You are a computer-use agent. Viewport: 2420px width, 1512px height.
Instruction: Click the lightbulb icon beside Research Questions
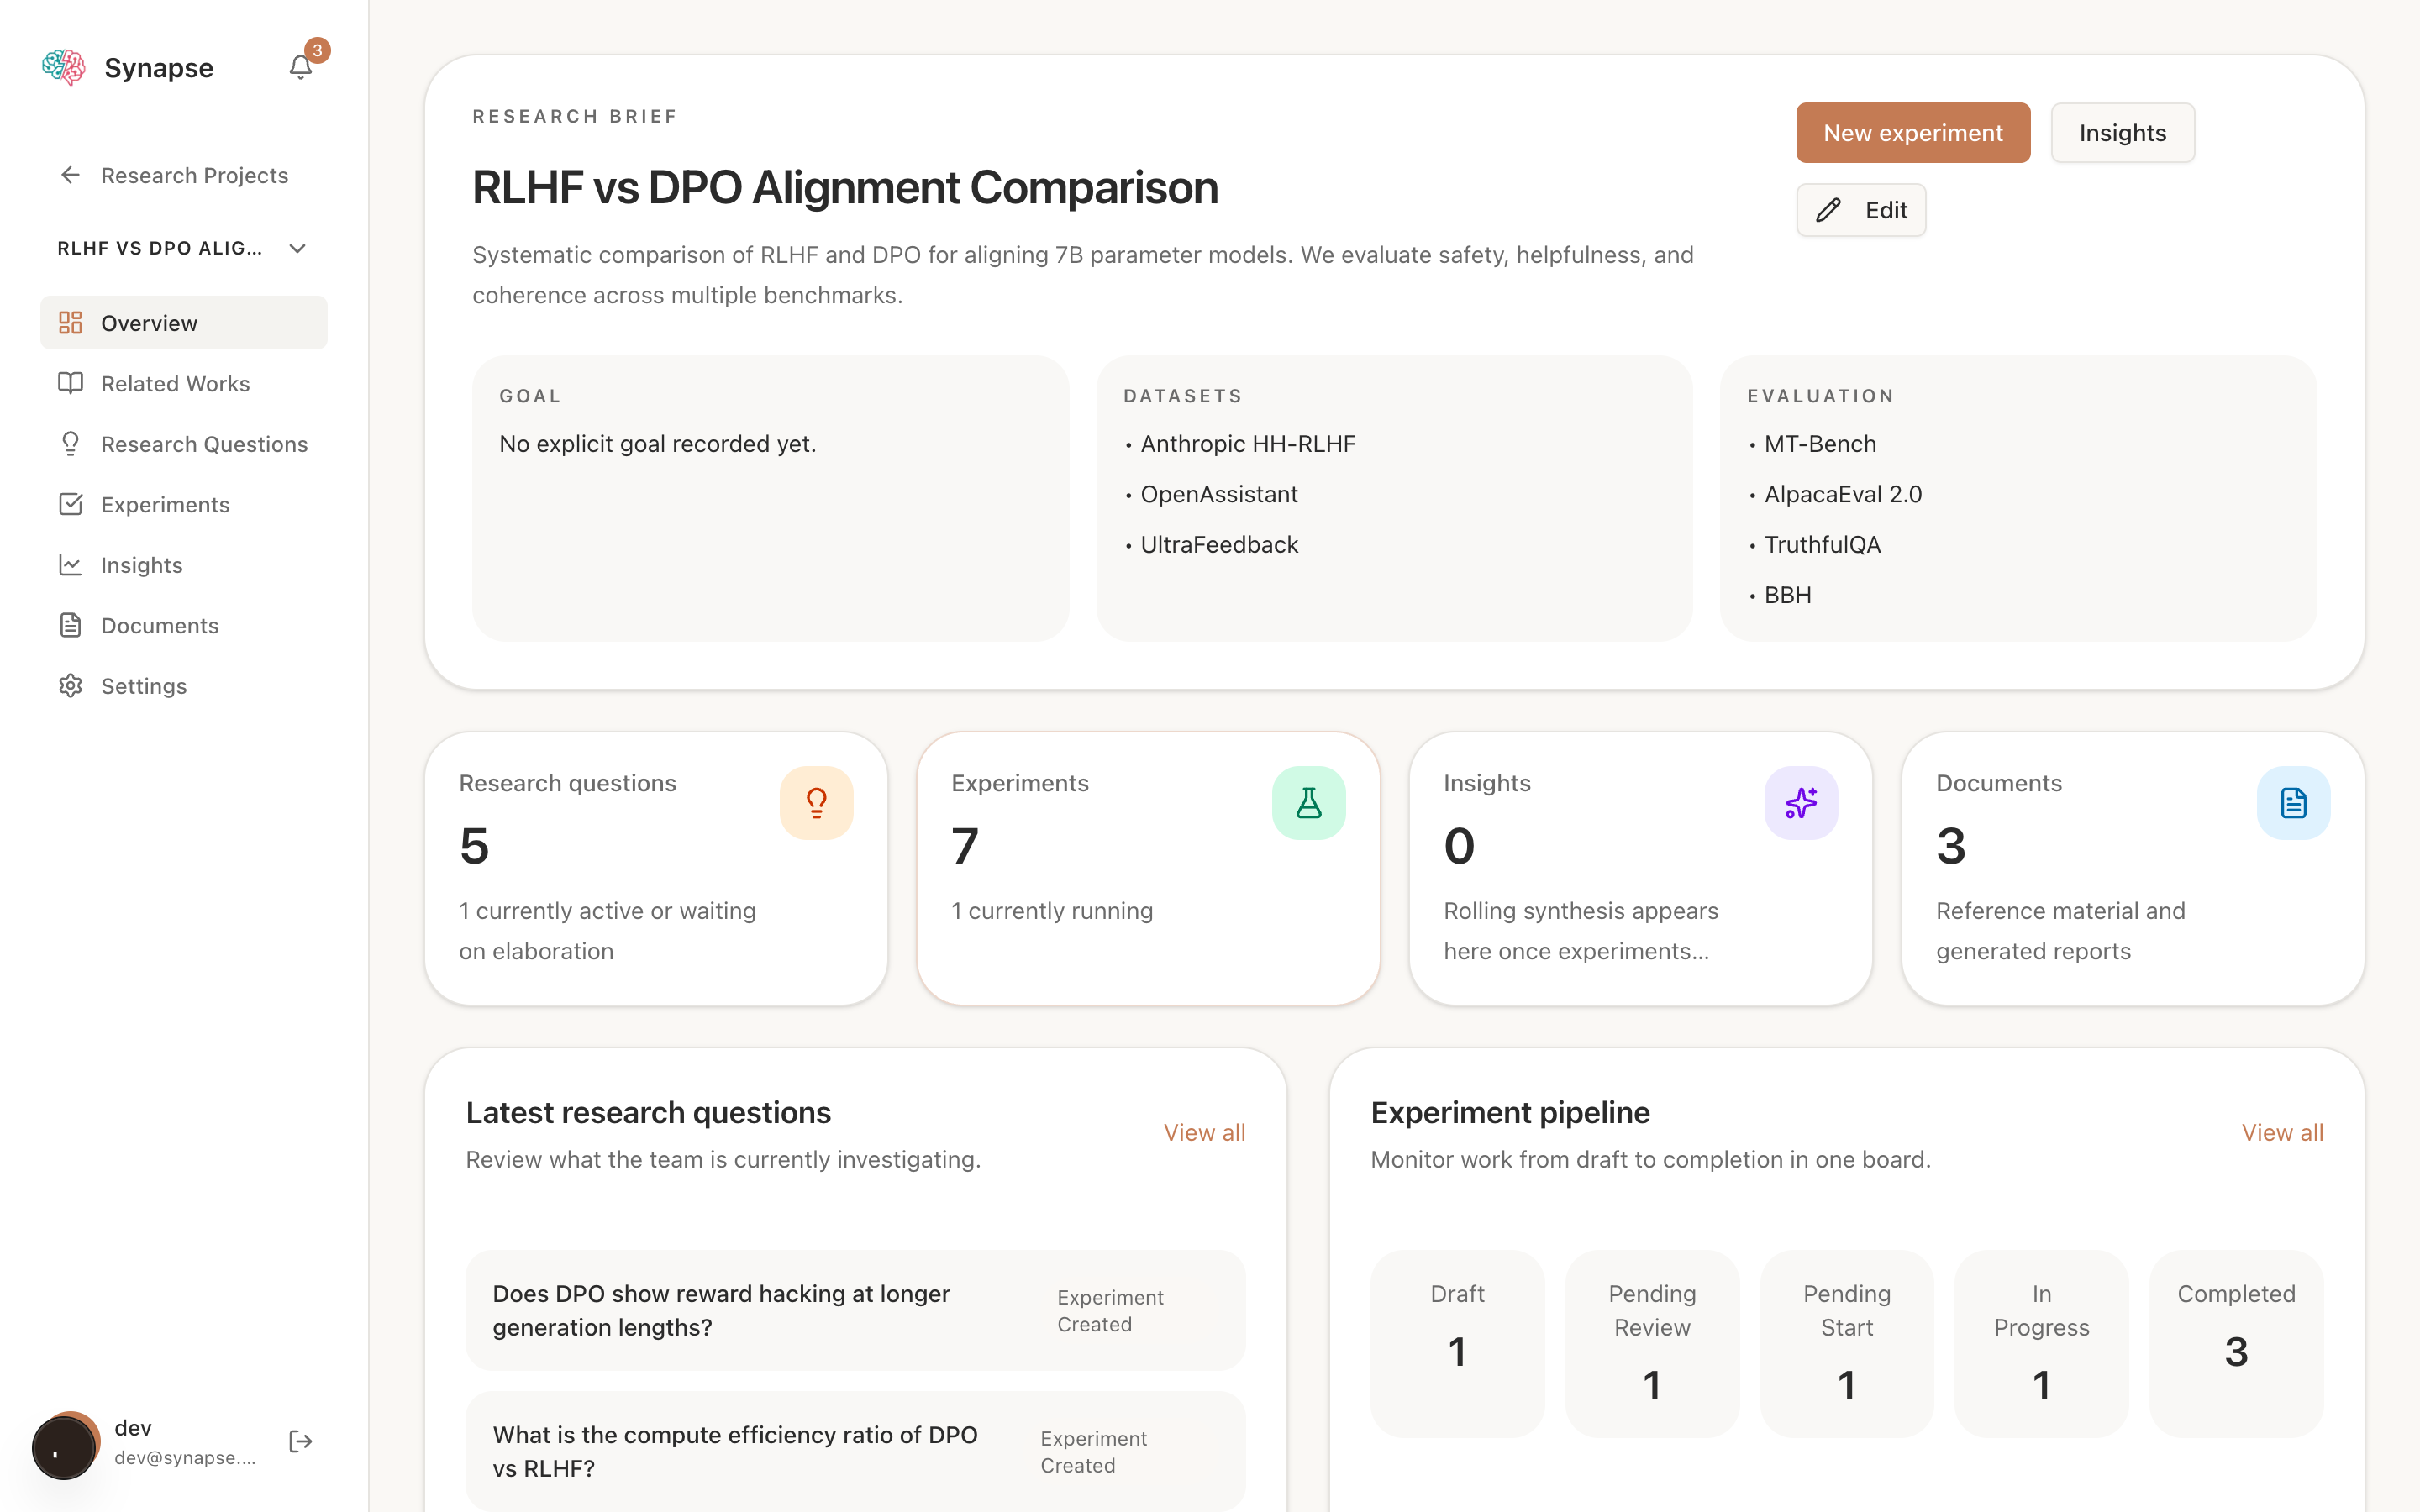[70, 443]
